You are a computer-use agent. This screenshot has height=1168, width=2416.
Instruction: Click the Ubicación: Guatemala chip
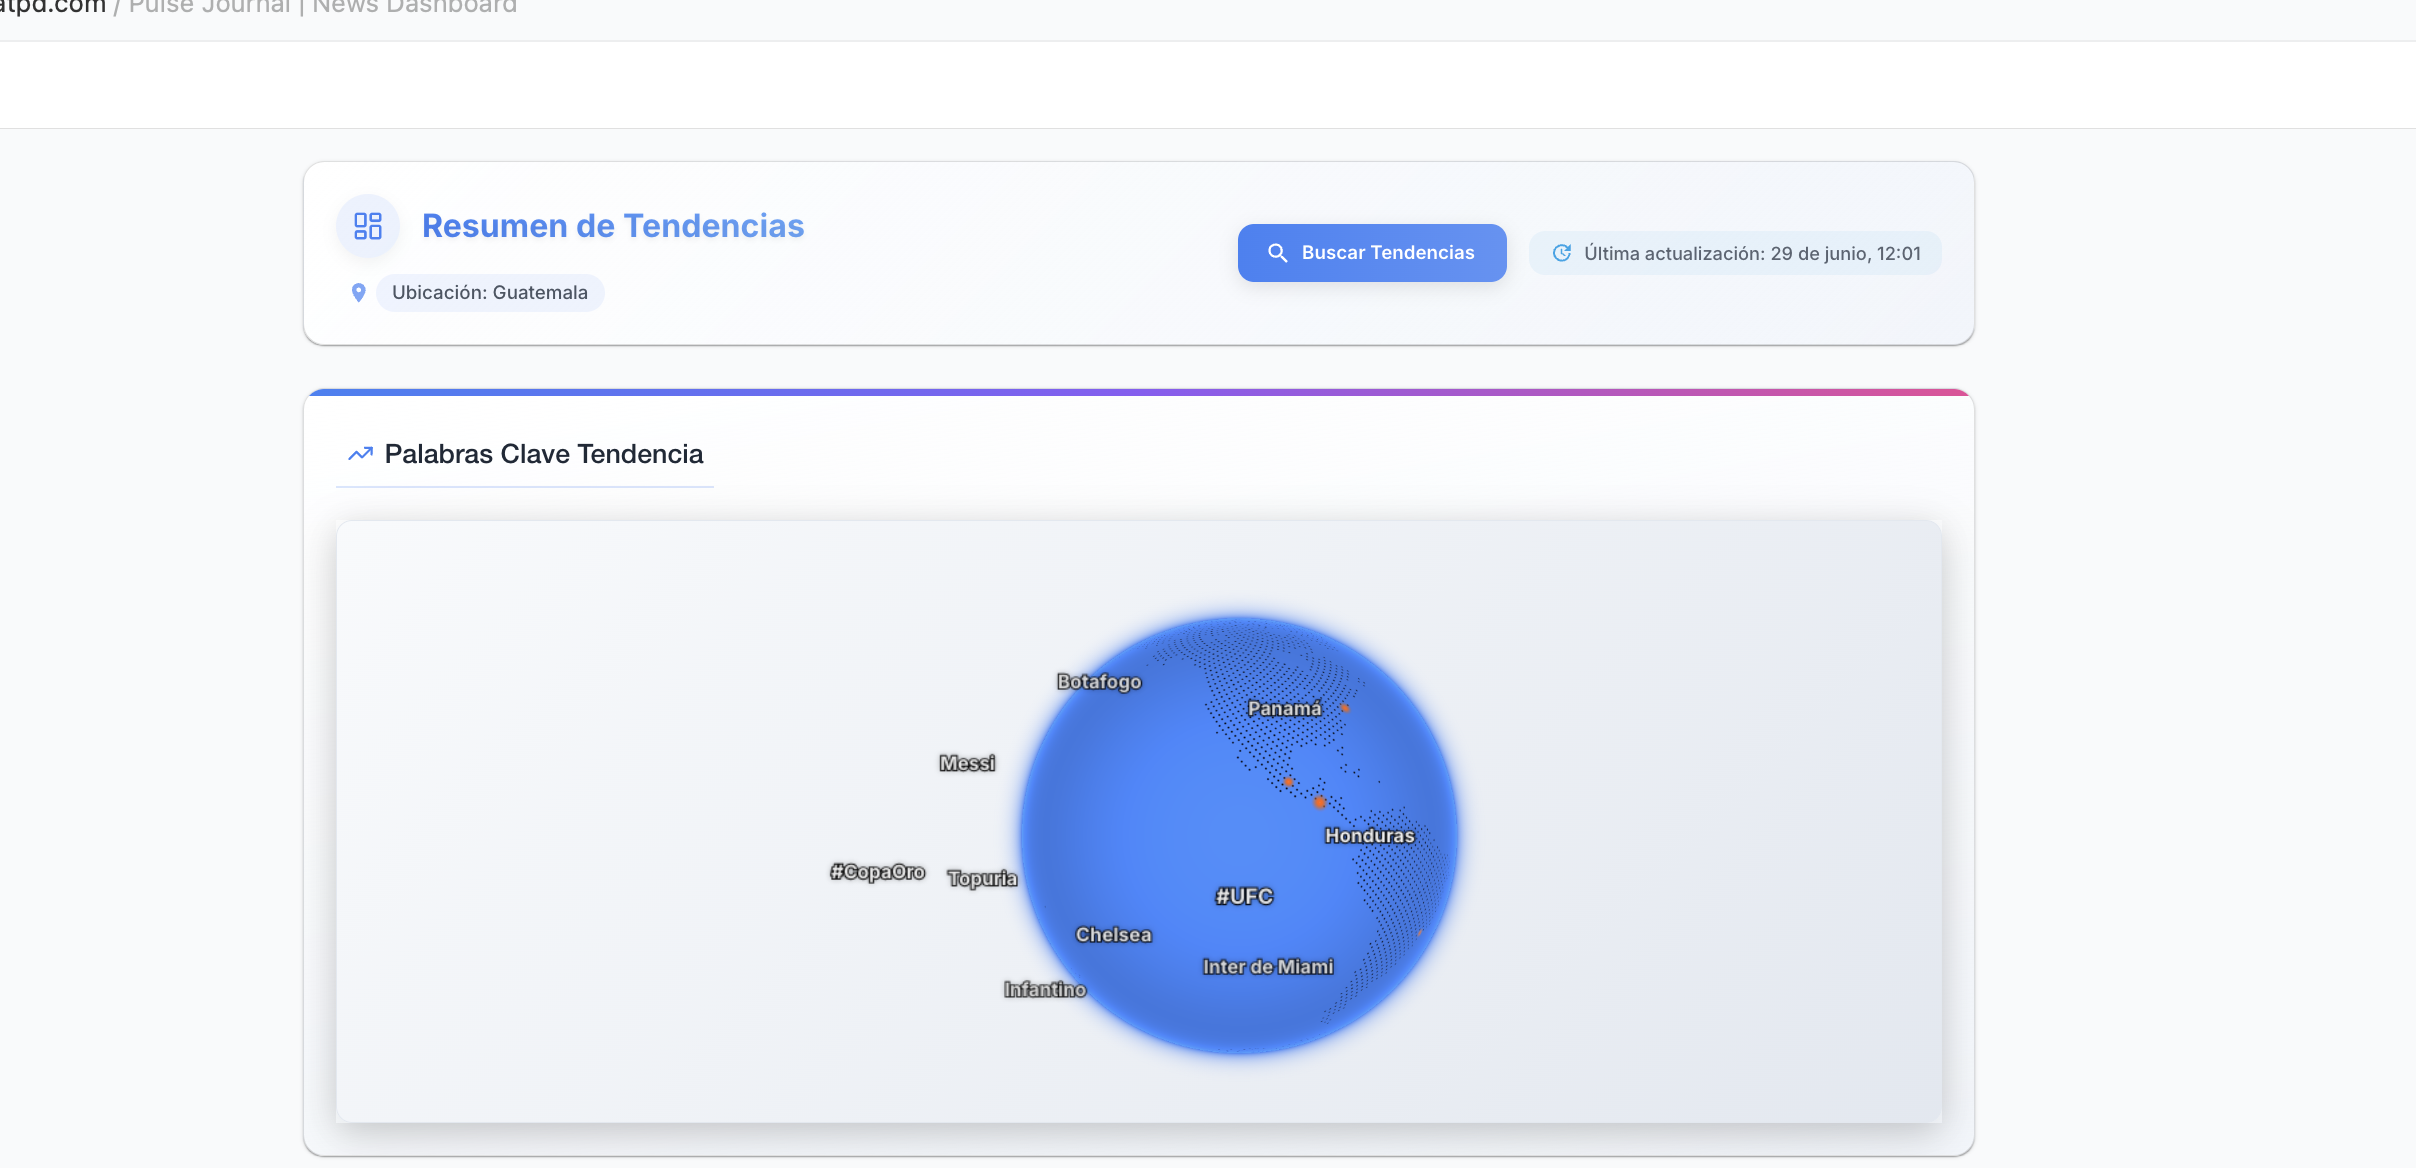click(x=490, y=293)
